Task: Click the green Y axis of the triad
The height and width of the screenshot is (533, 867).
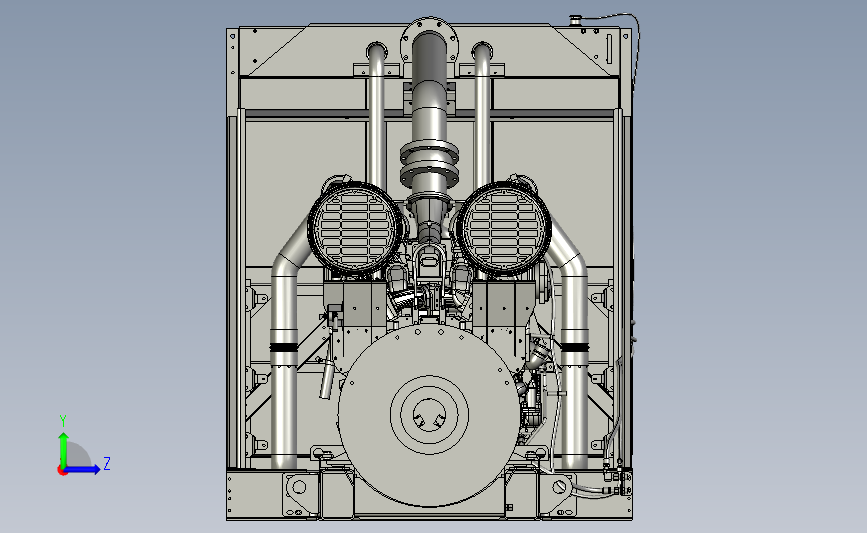Action: coord(64,450)
